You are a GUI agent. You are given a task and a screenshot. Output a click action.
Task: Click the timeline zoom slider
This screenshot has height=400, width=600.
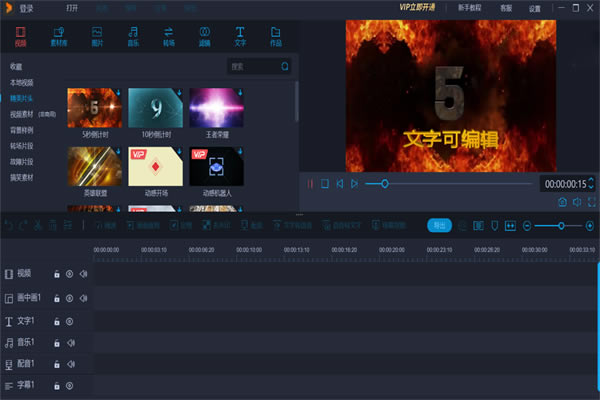point(562,226)
